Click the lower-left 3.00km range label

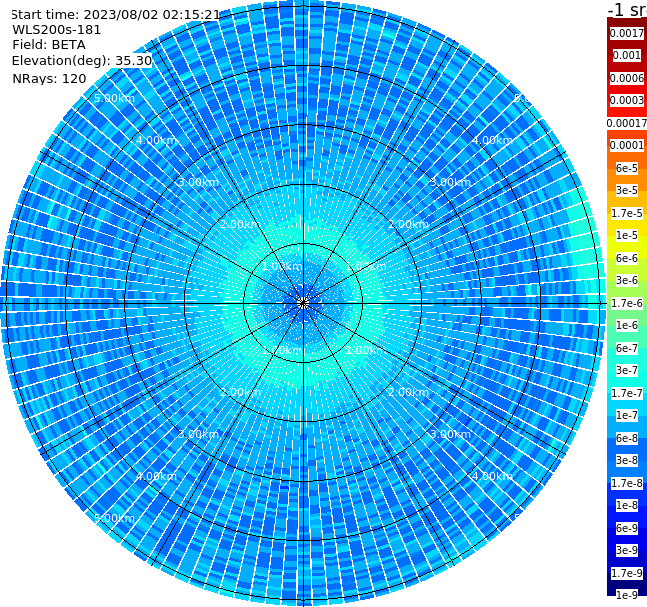198,434
